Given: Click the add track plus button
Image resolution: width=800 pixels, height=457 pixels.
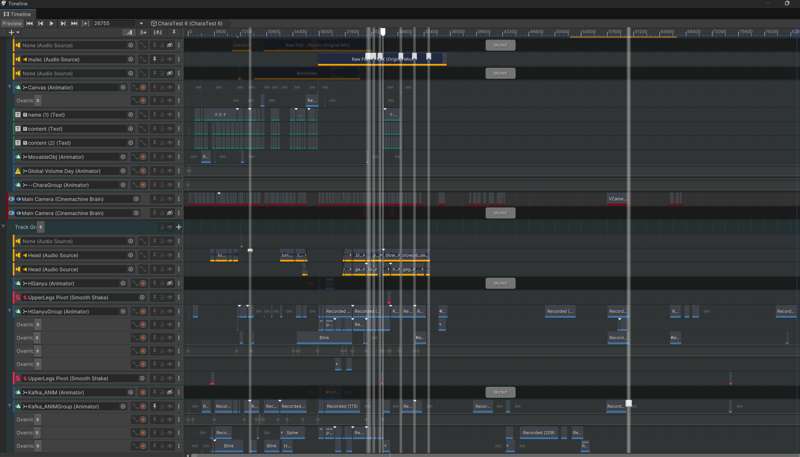Looking at the screenshot, I should pyautogui.click(x=11, y=32).
